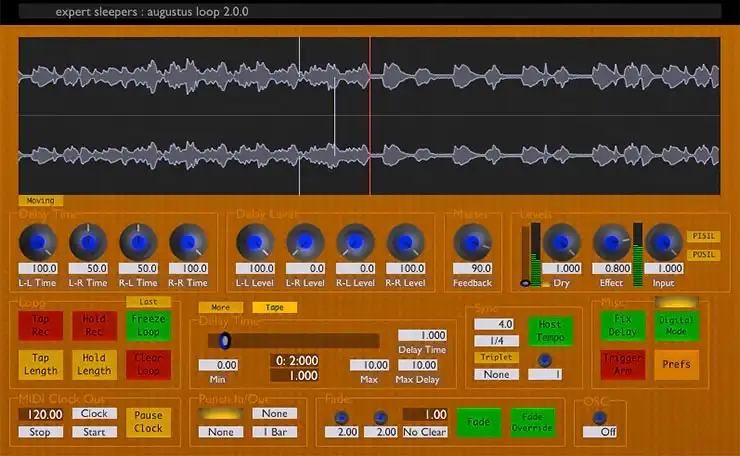Click the Delay Time value field 1.000

click(422, 335)
